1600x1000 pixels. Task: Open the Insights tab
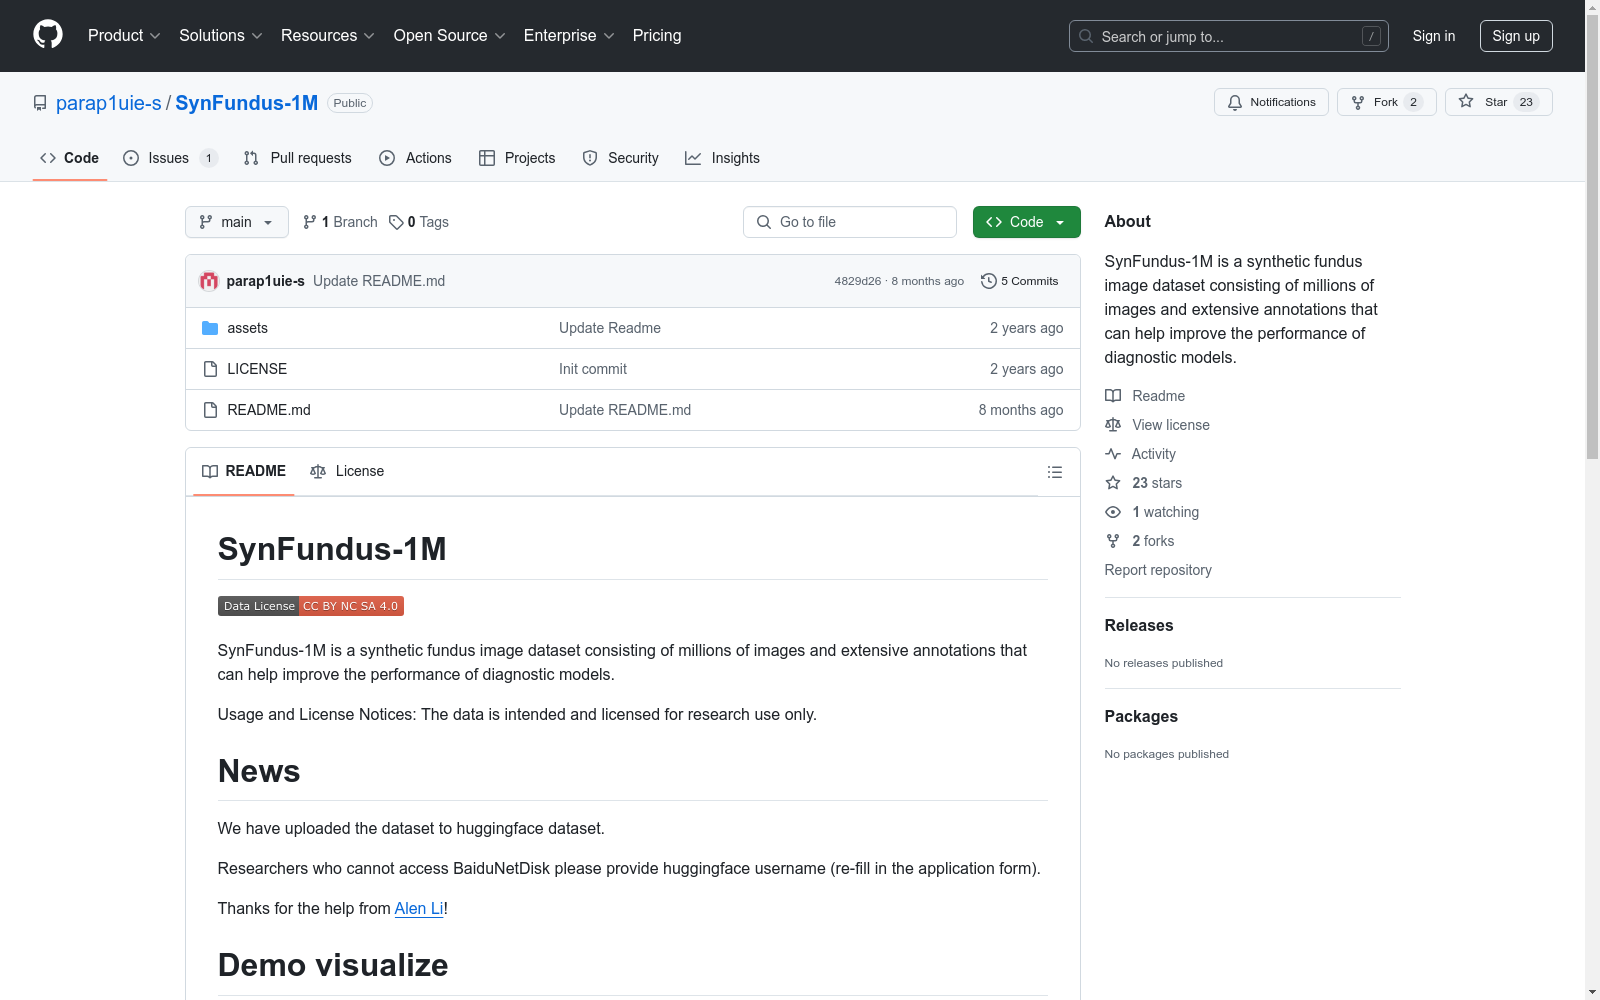722,158
